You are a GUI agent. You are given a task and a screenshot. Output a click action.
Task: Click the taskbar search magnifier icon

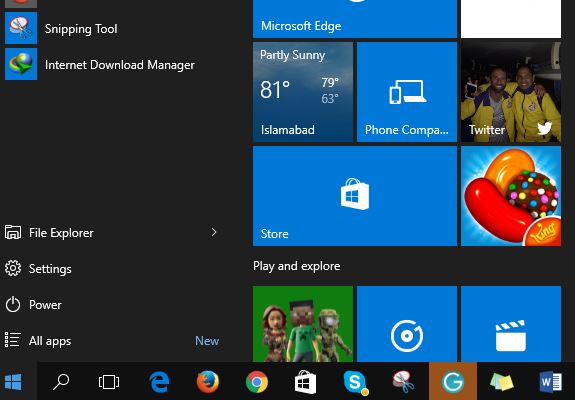[x=61, y=382]
